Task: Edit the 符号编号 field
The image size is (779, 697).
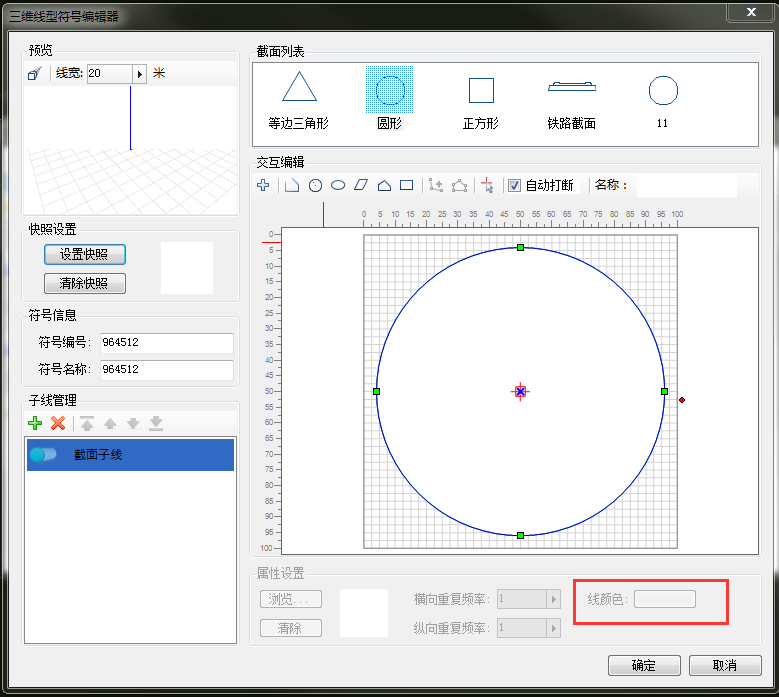Action: click(x=166, y=343)
